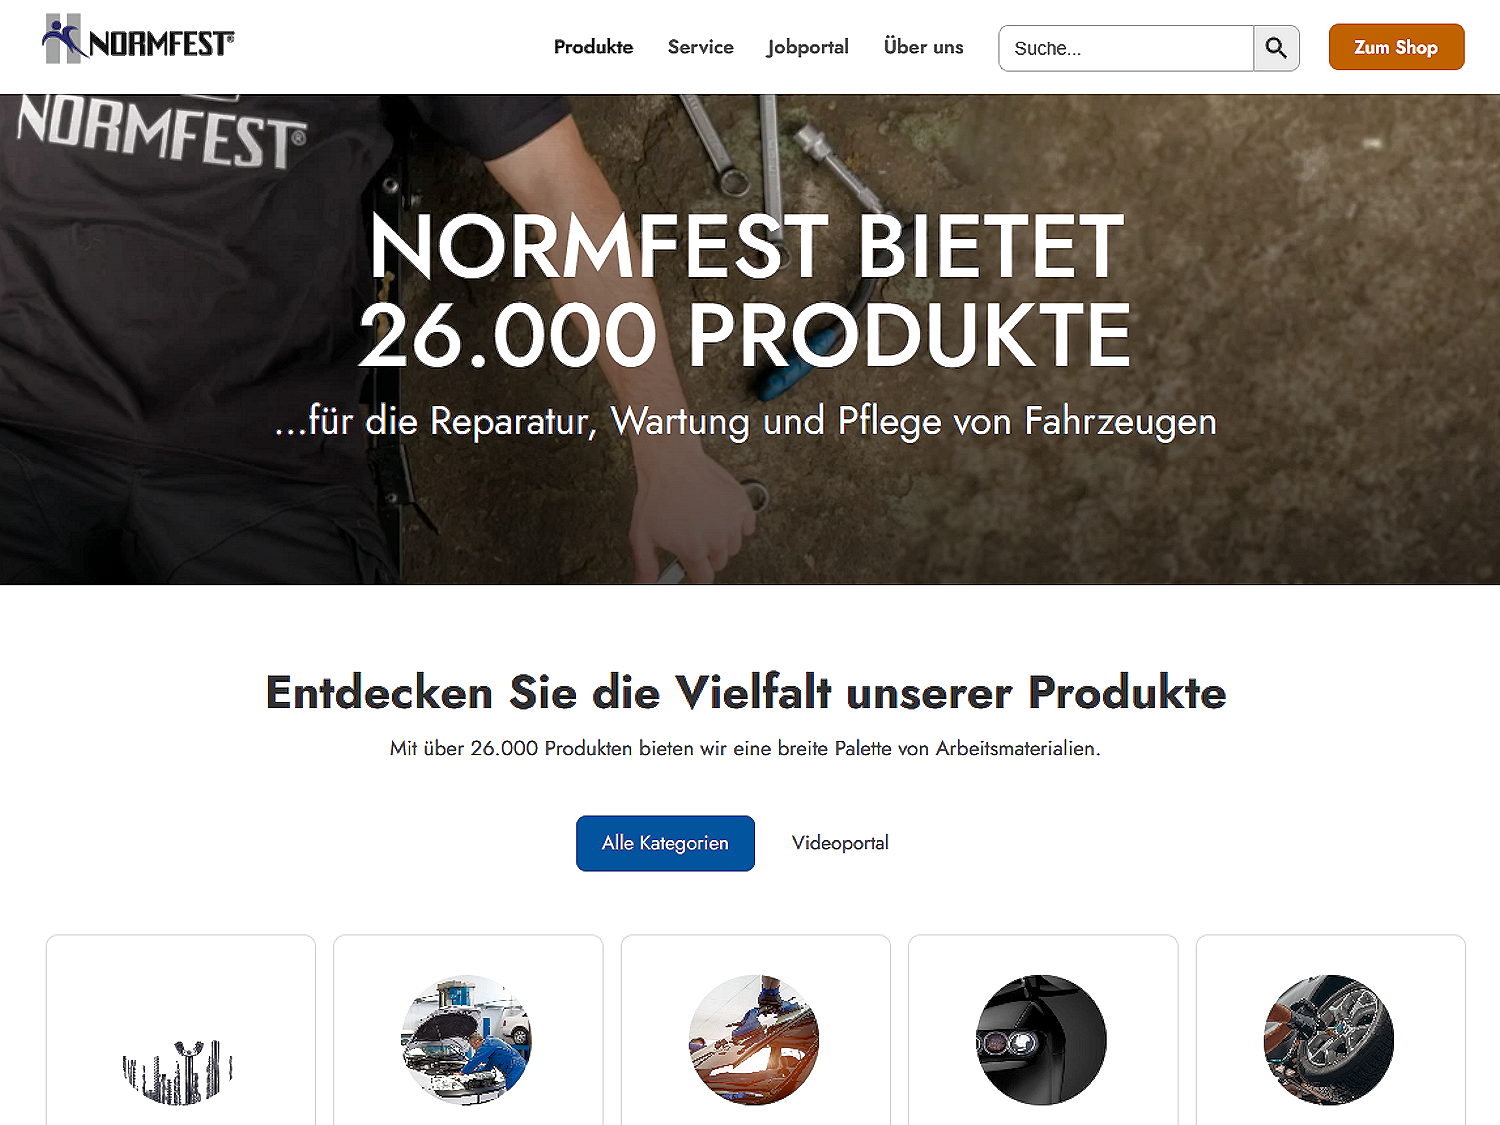
Task: Open the black headlight category image
Action: (1041, 1040)
